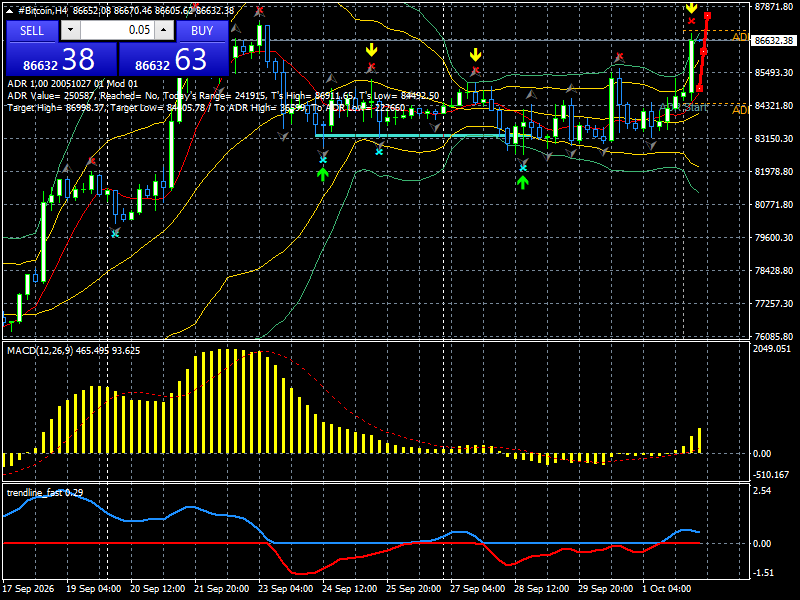
Task: Sell at bid price 86632 38
Action: [61, 59]
